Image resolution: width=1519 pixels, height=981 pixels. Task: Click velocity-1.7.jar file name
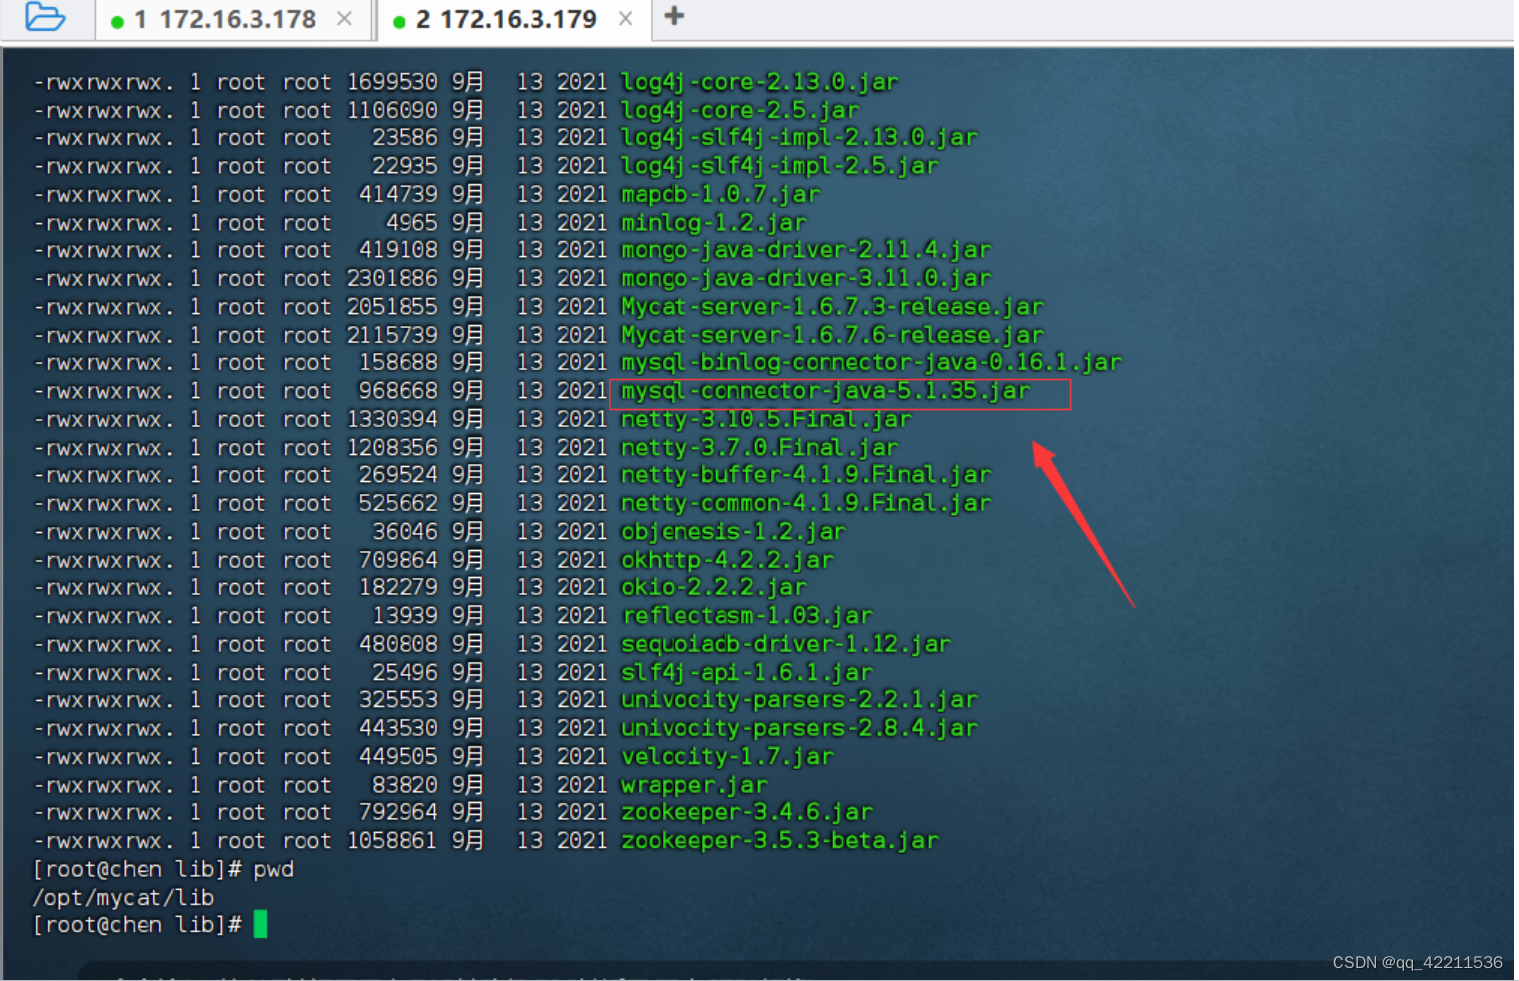727,757
